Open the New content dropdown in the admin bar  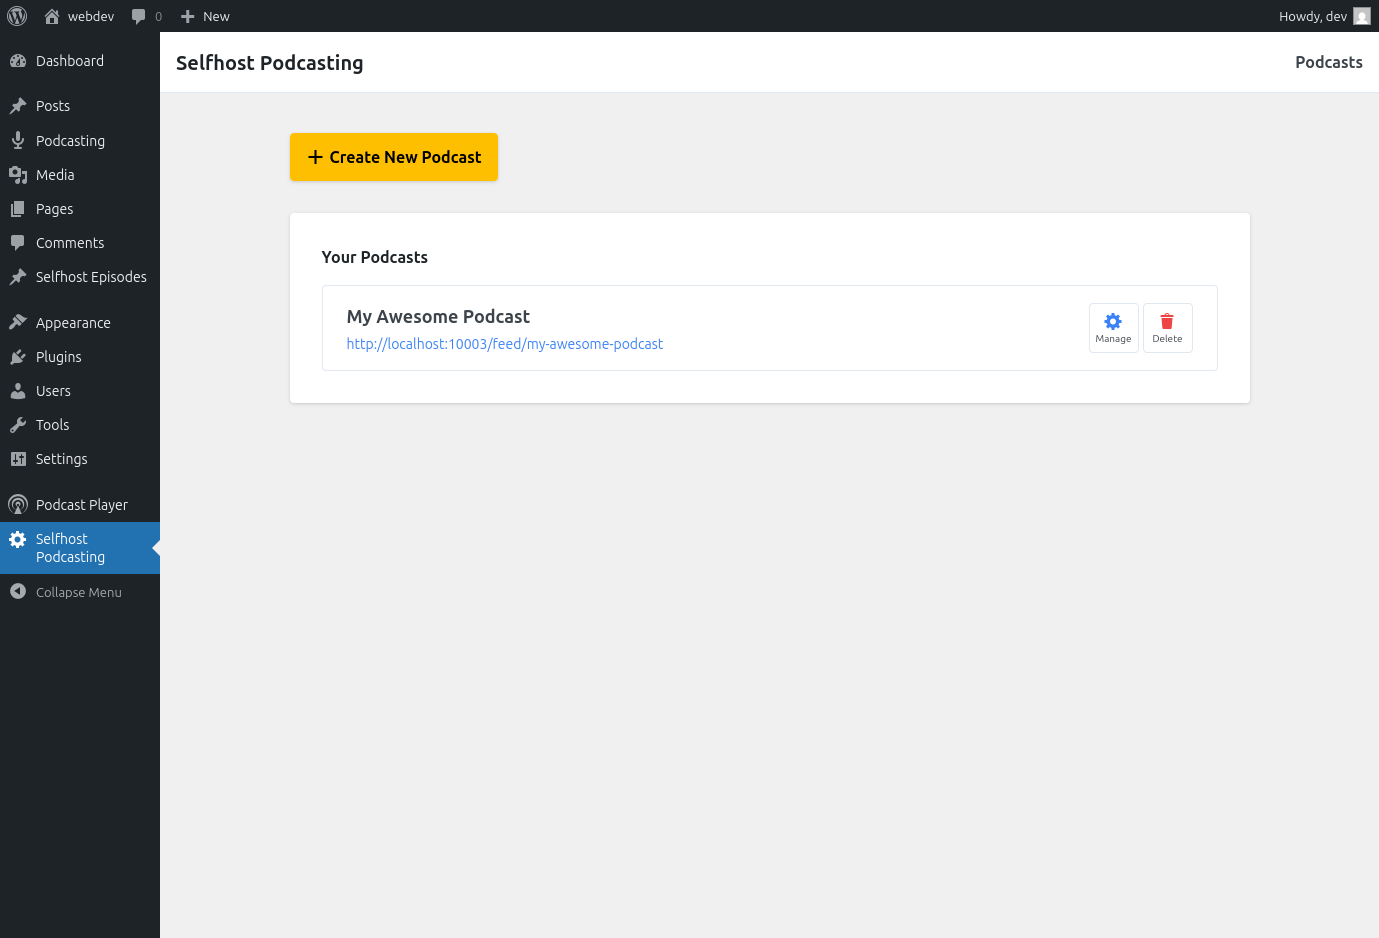(205, 16)
